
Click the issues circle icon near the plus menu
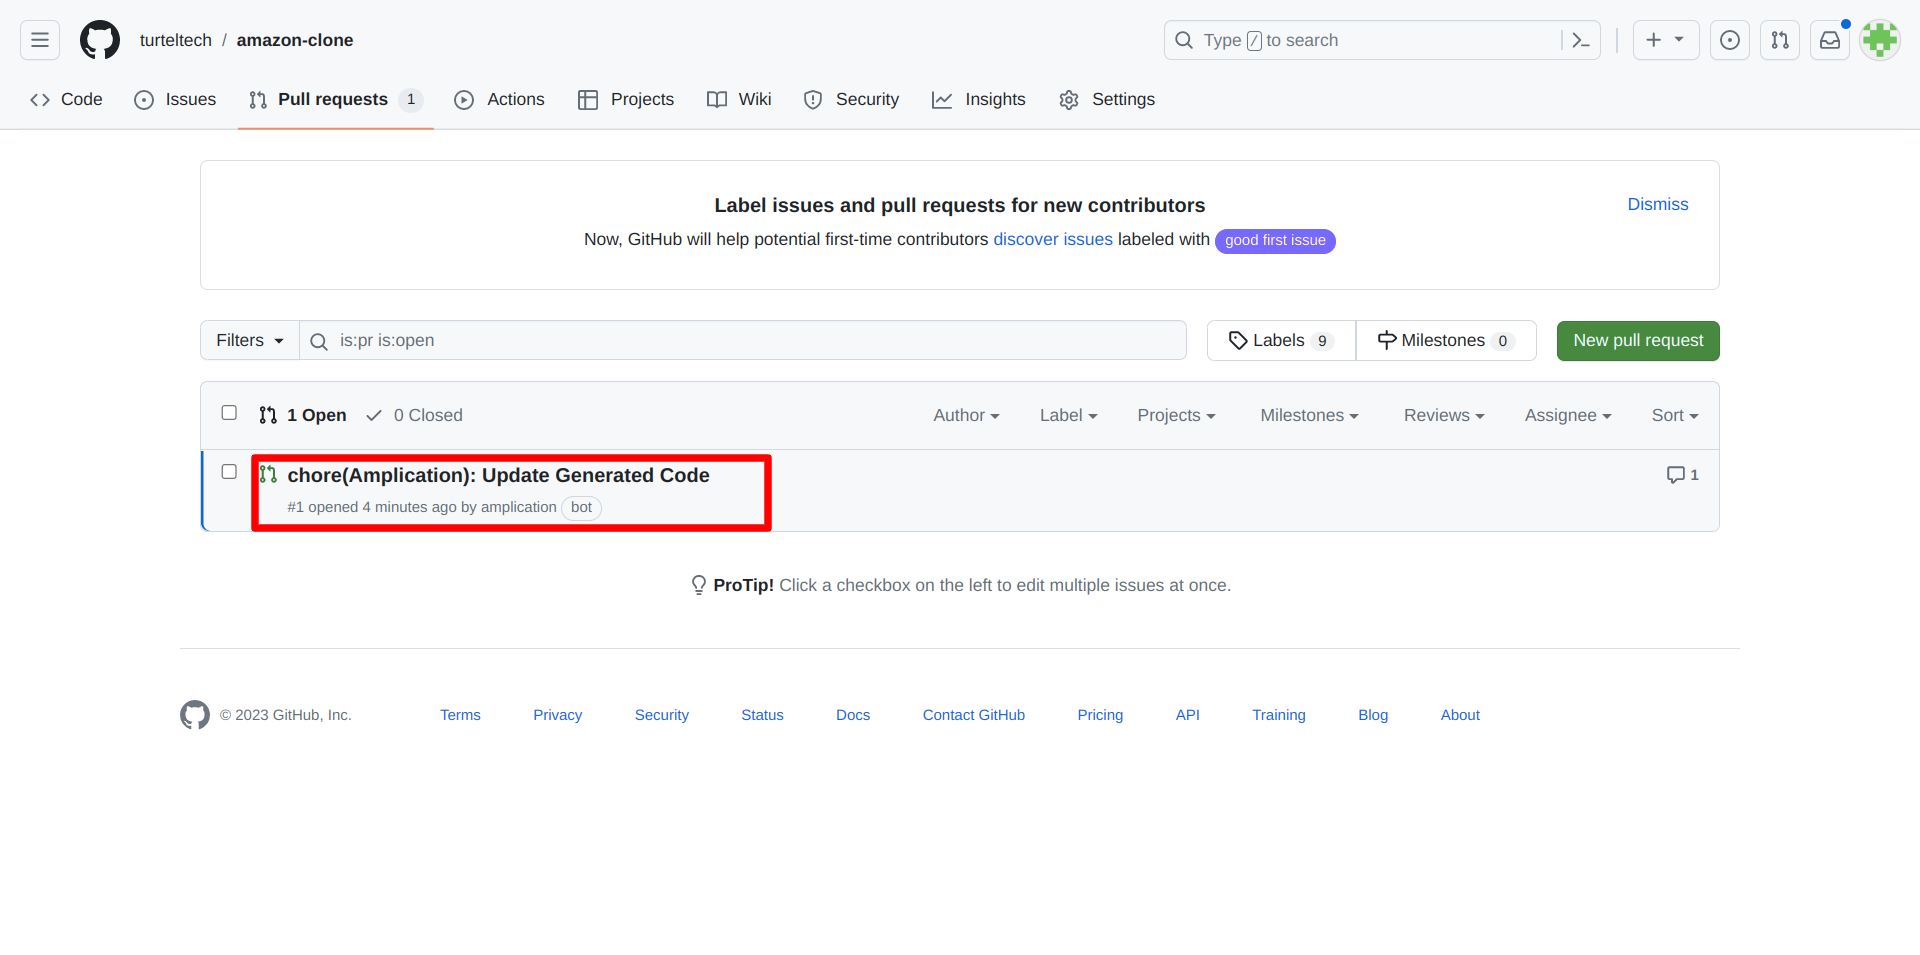point(1730,40)
